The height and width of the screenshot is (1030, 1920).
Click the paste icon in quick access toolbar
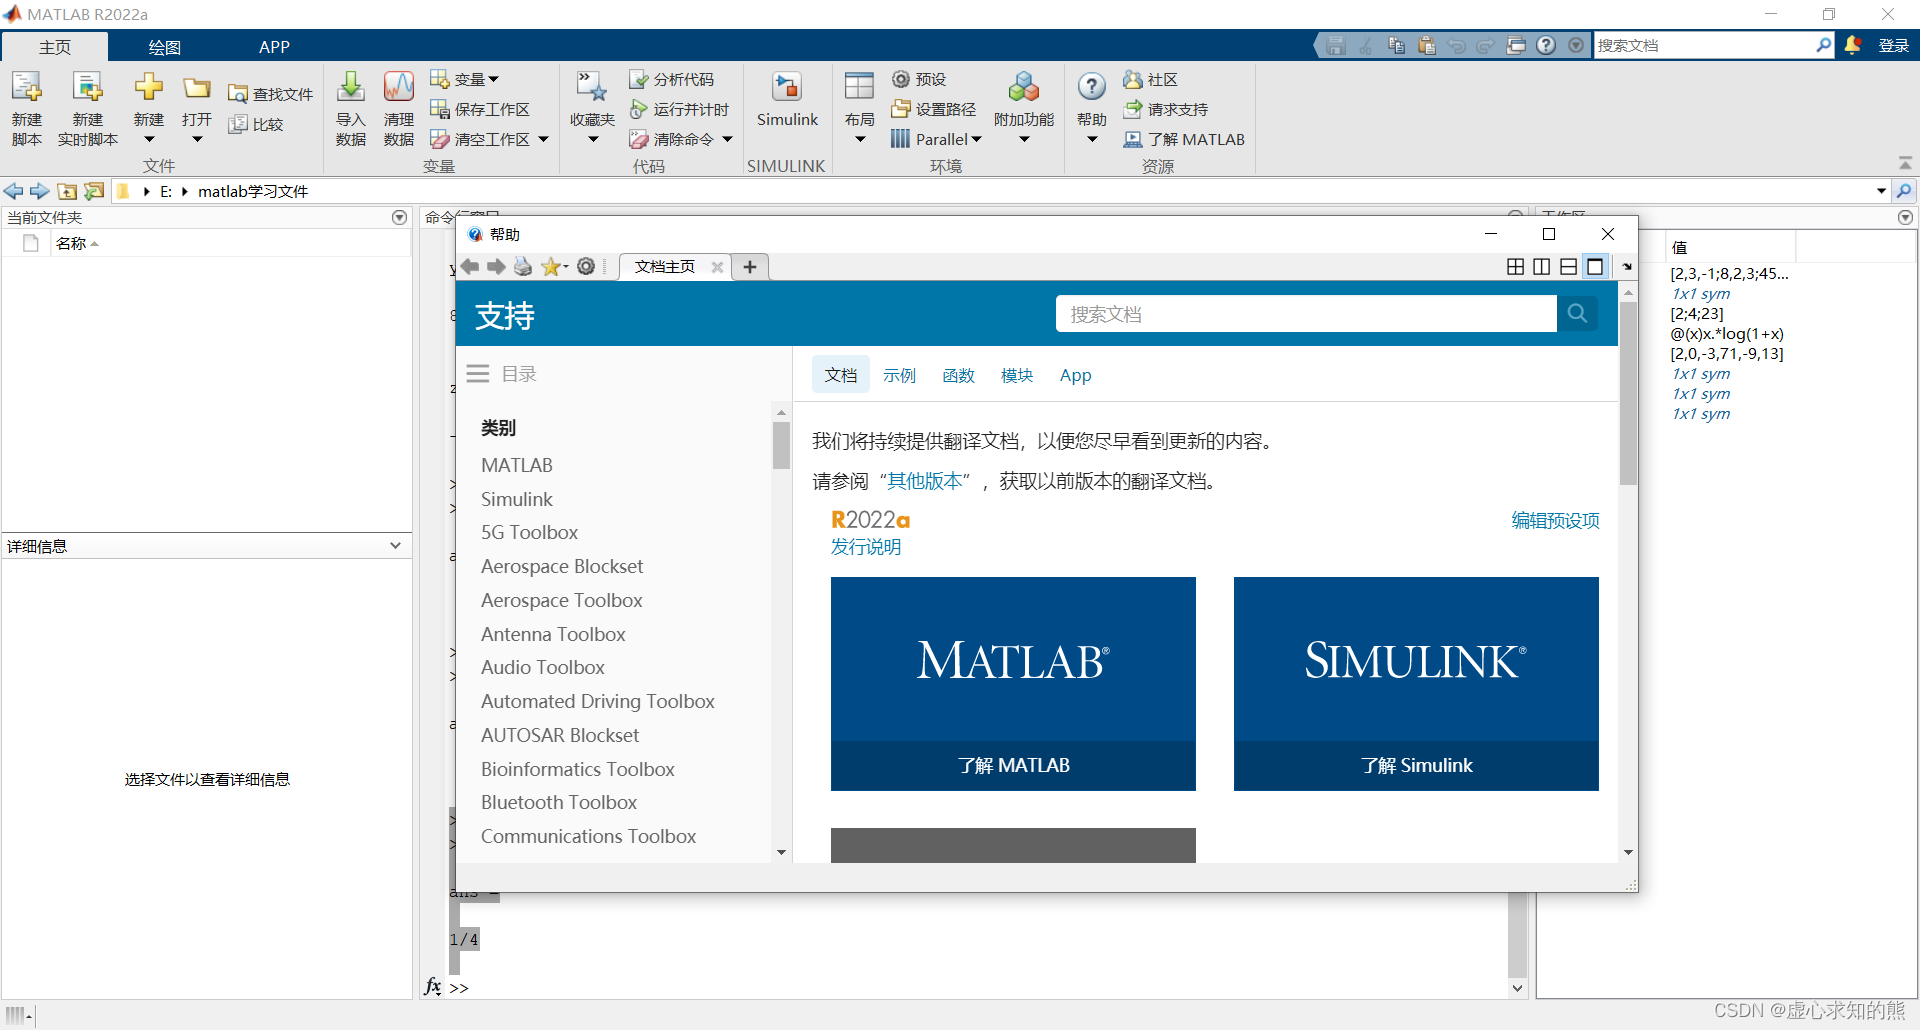click(x=1426, y=45)
